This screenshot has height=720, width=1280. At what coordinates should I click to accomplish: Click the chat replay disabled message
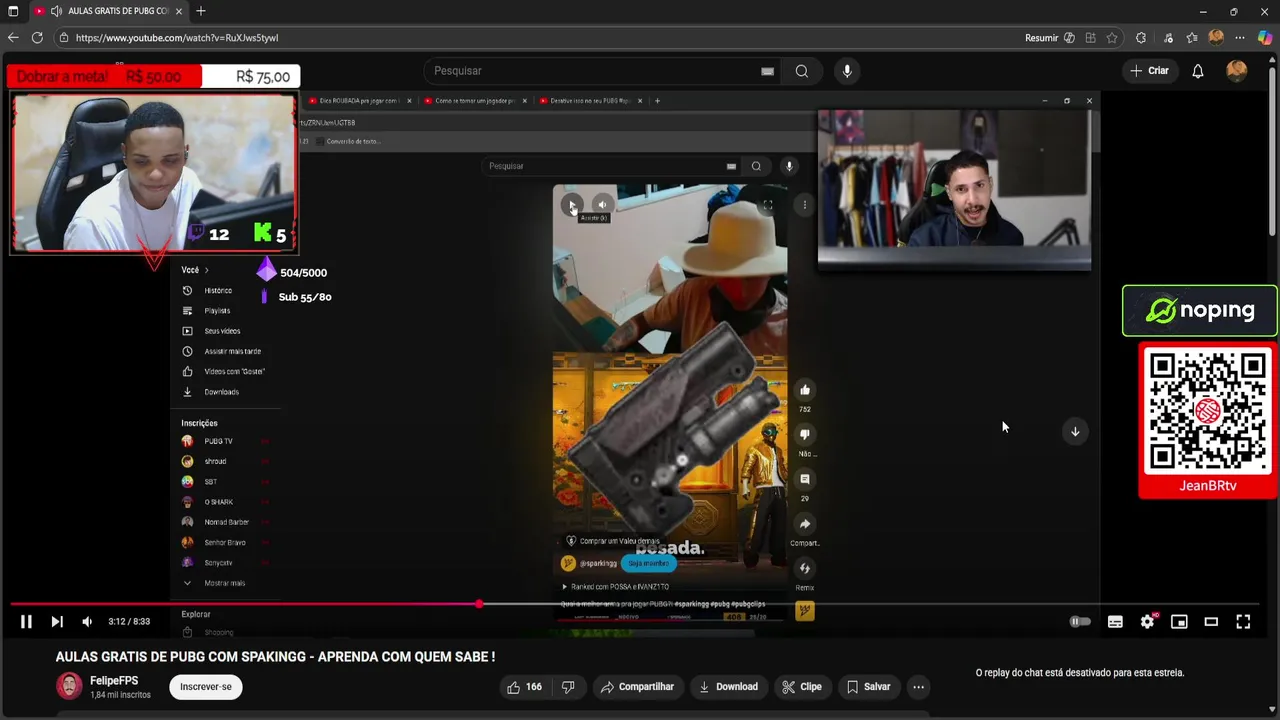coord(1080,673)
